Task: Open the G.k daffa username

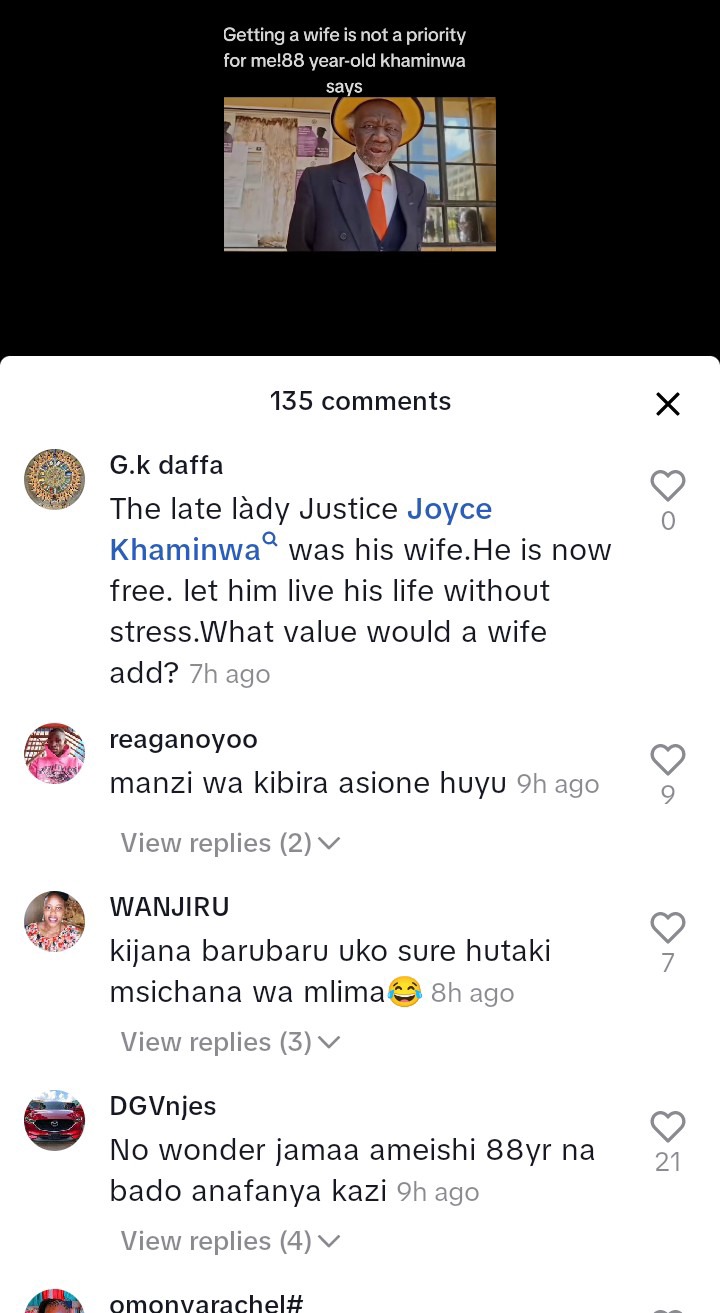Action: coord(166,465)
